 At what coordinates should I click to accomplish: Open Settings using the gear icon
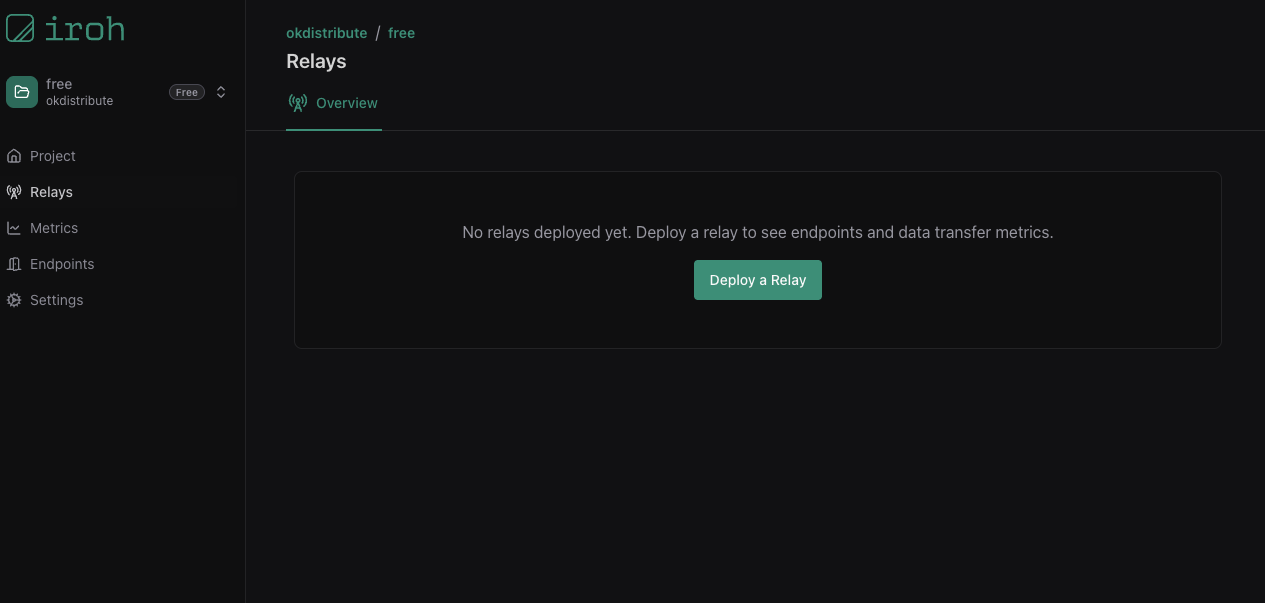pyautogui.click(x=13, y=300)
